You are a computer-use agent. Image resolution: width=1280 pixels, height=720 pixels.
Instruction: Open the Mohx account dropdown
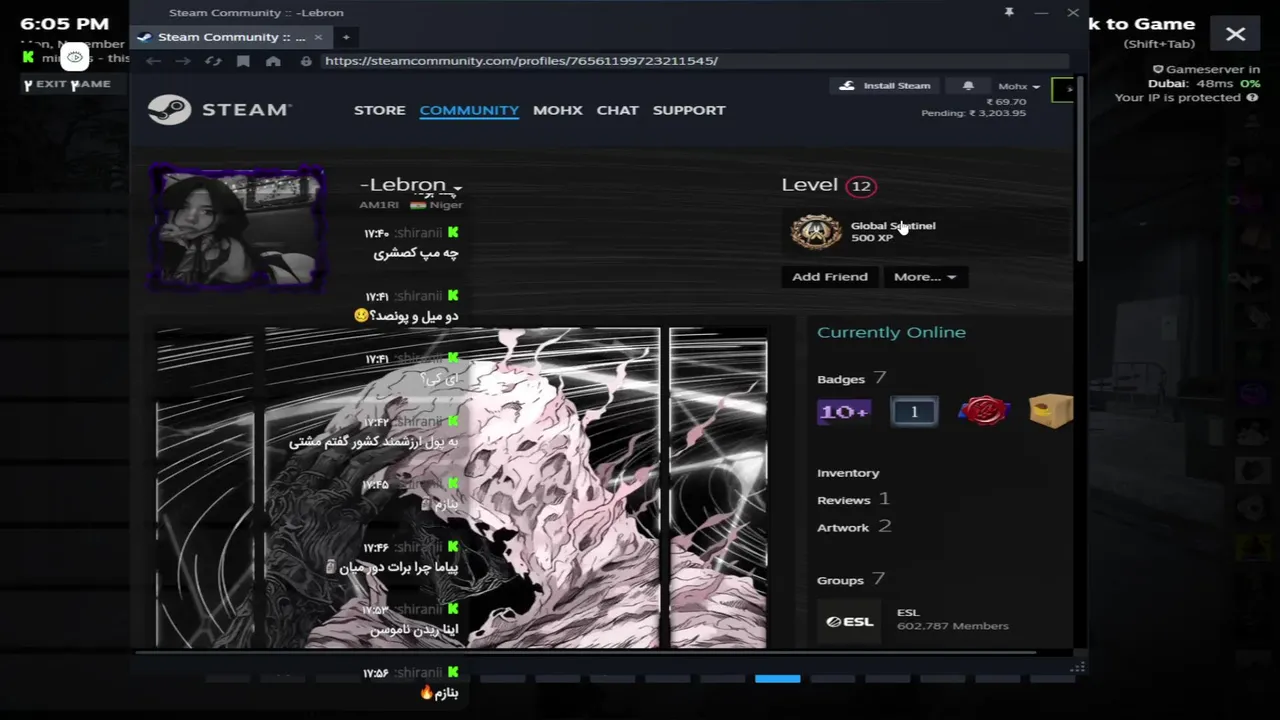1018,86
